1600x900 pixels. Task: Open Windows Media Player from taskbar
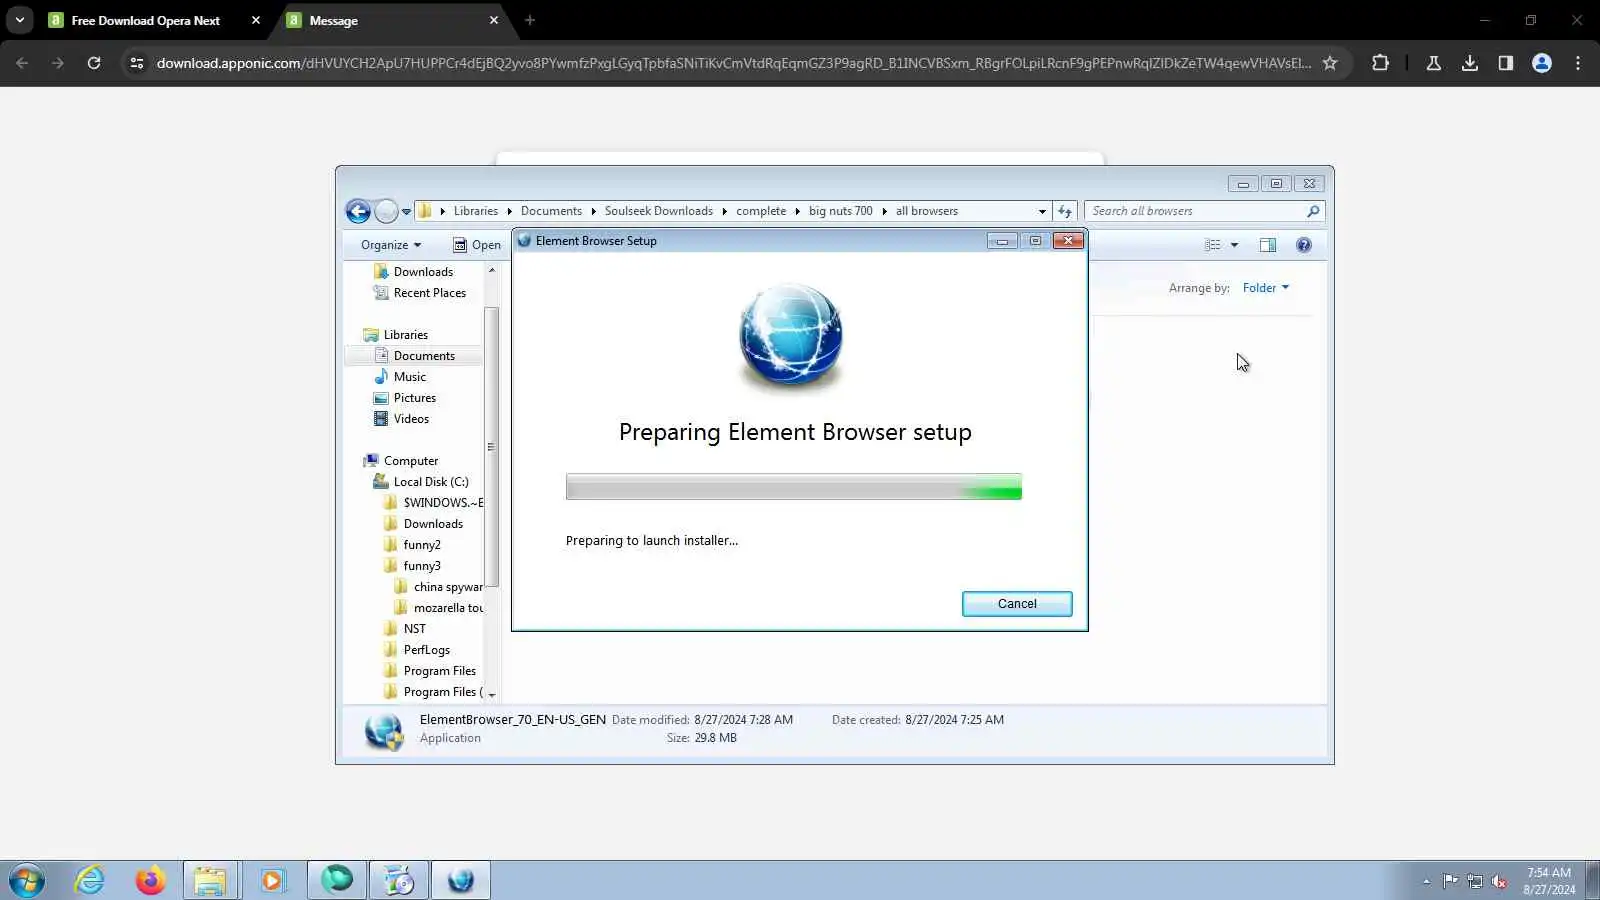coord(272,881)
